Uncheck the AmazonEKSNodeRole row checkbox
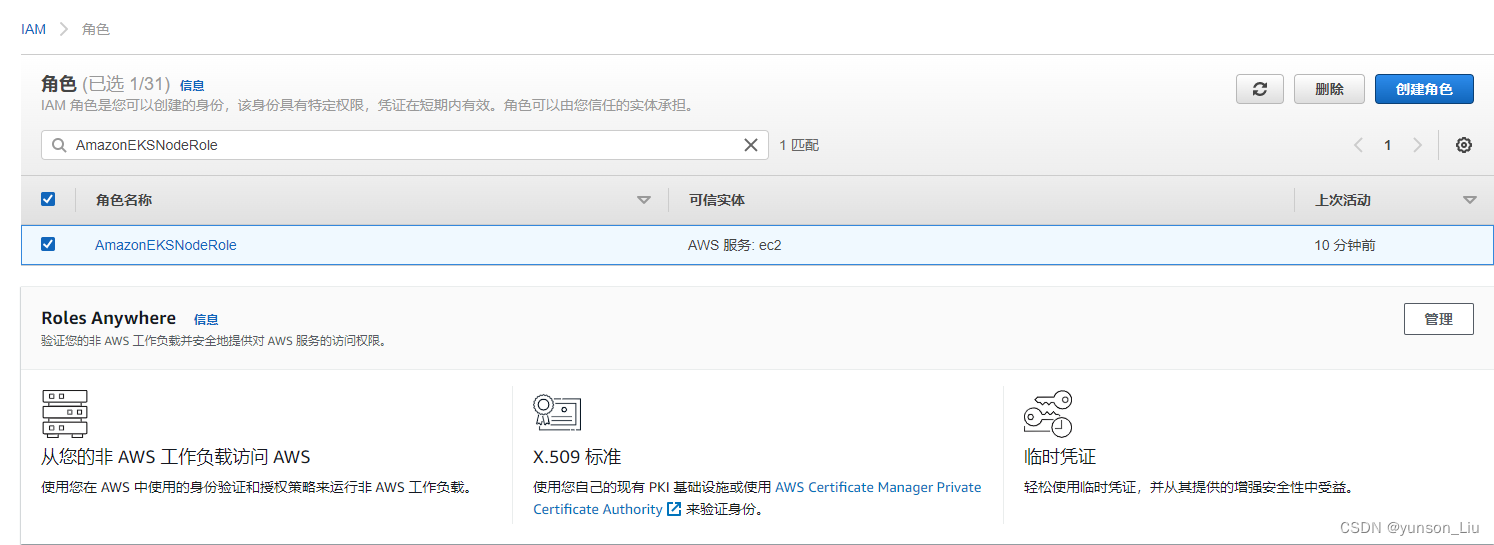 (48, 244)
